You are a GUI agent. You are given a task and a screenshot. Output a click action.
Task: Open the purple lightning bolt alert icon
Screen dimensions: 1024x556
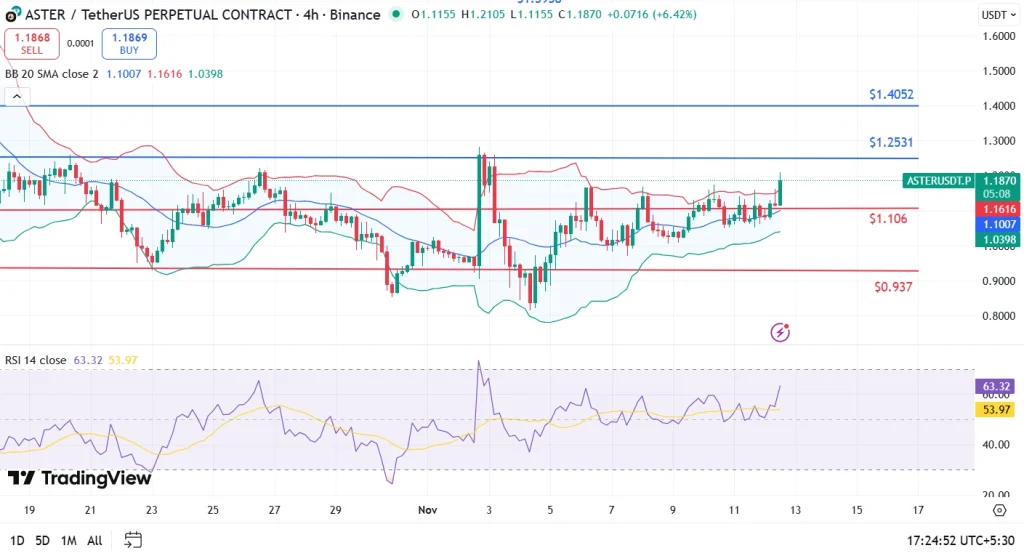[x=782, y=331]
